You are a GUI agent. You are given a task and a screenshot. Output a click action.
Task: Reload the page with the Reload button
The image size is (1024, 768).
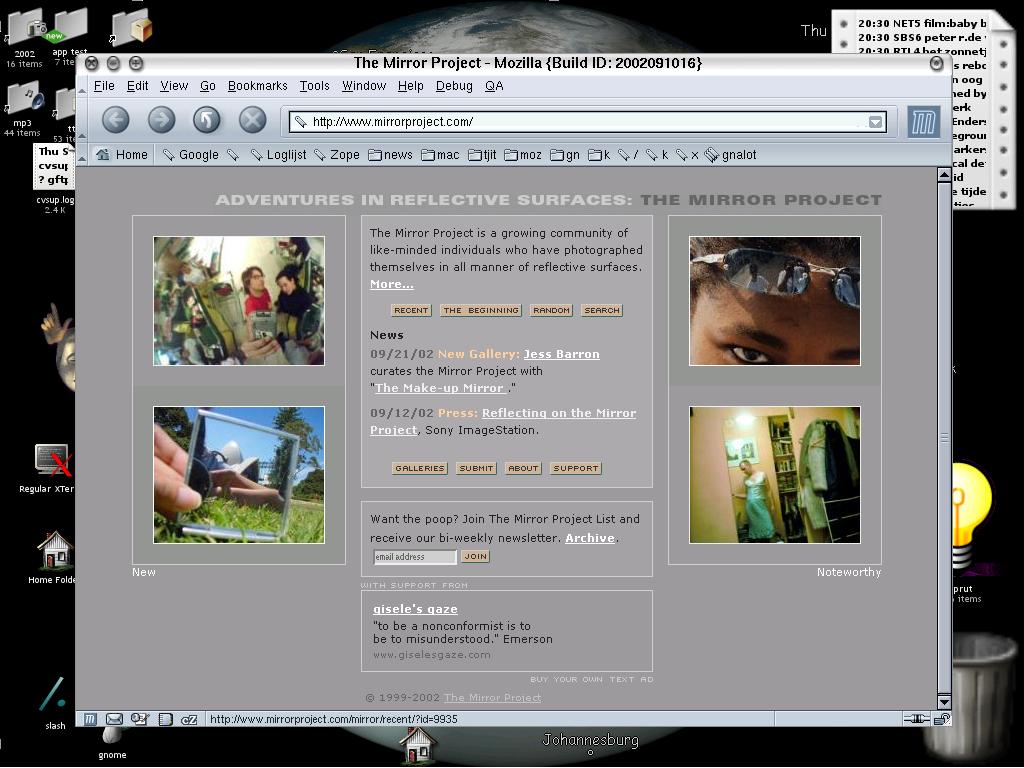click(x=206, y=120)
